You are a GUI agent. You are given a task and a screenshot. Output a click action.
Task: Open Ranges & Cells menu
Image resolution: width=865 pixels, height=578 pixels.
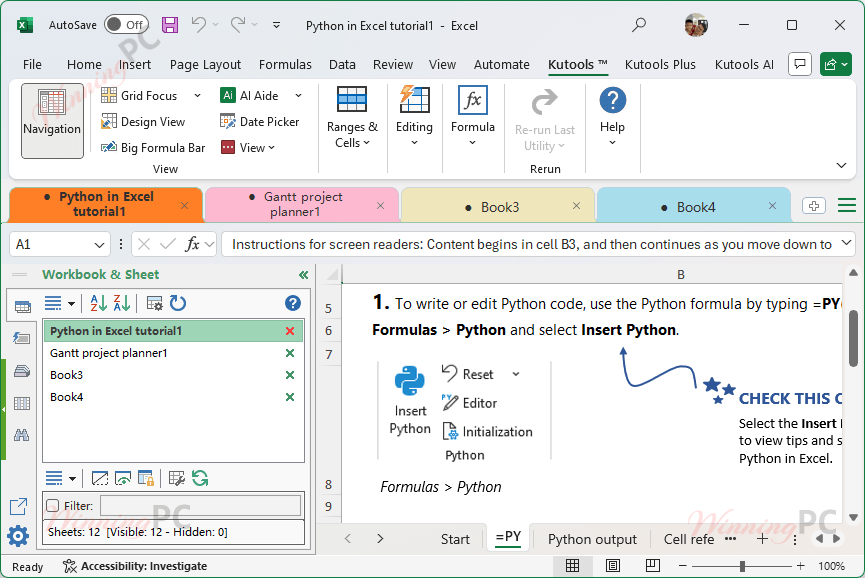(x=352, y=118)
